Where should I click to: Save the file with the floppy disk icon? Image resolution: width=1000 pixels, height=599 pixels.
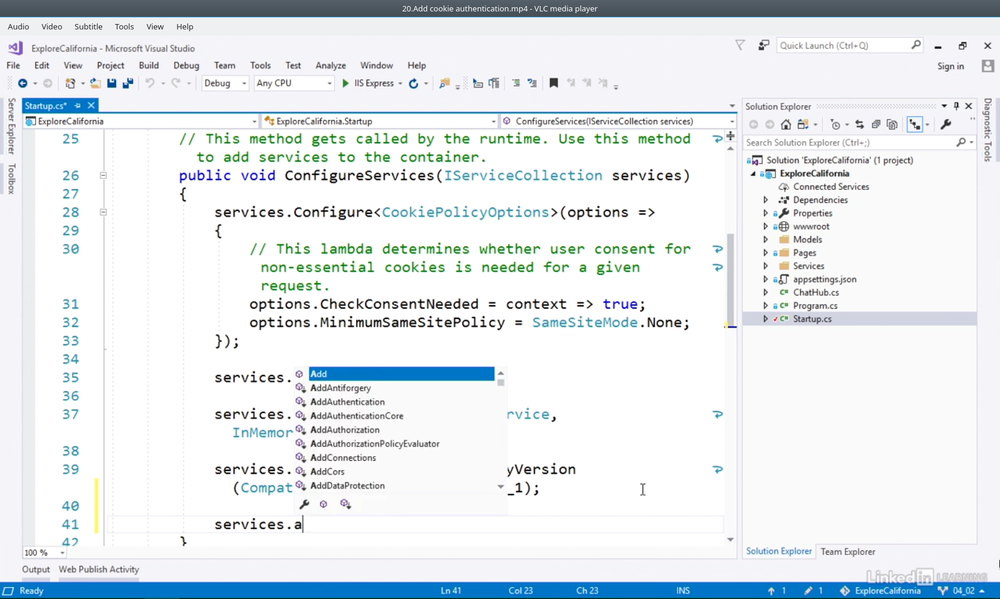(112, 84)
